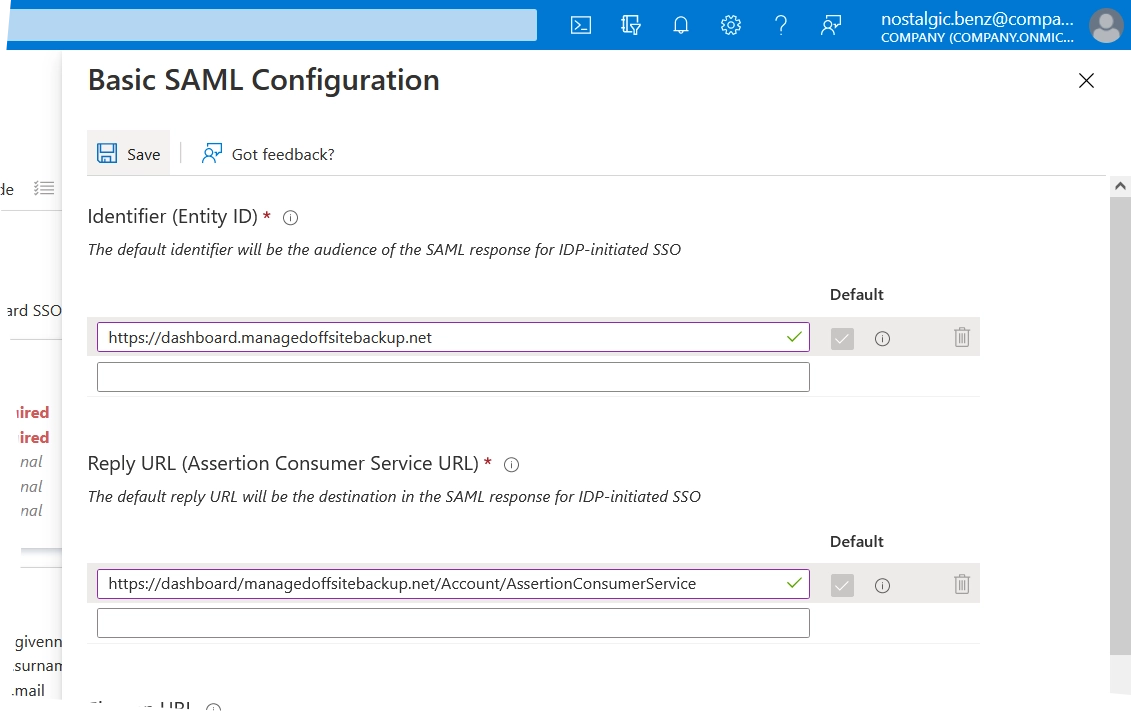Open the user account avatar
Screen dimensions: 1131x712
(1106, 26)
